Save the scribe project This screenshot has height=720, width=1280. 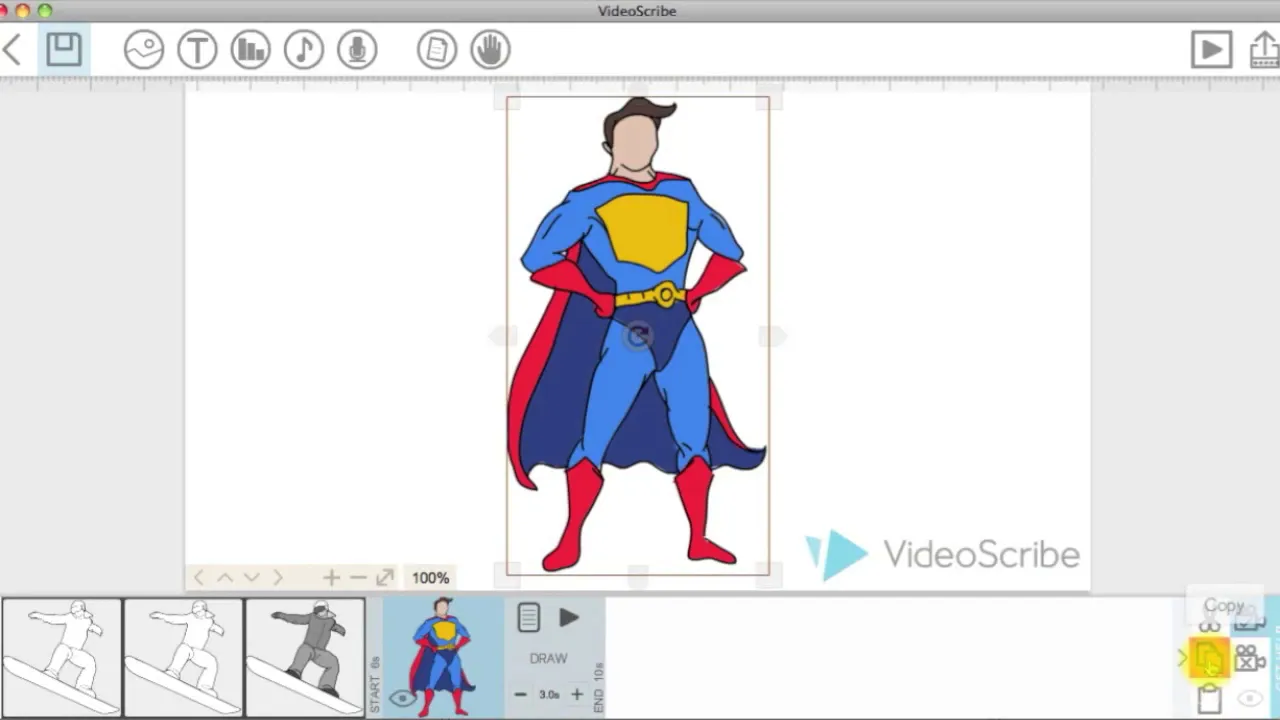point(63,50)
